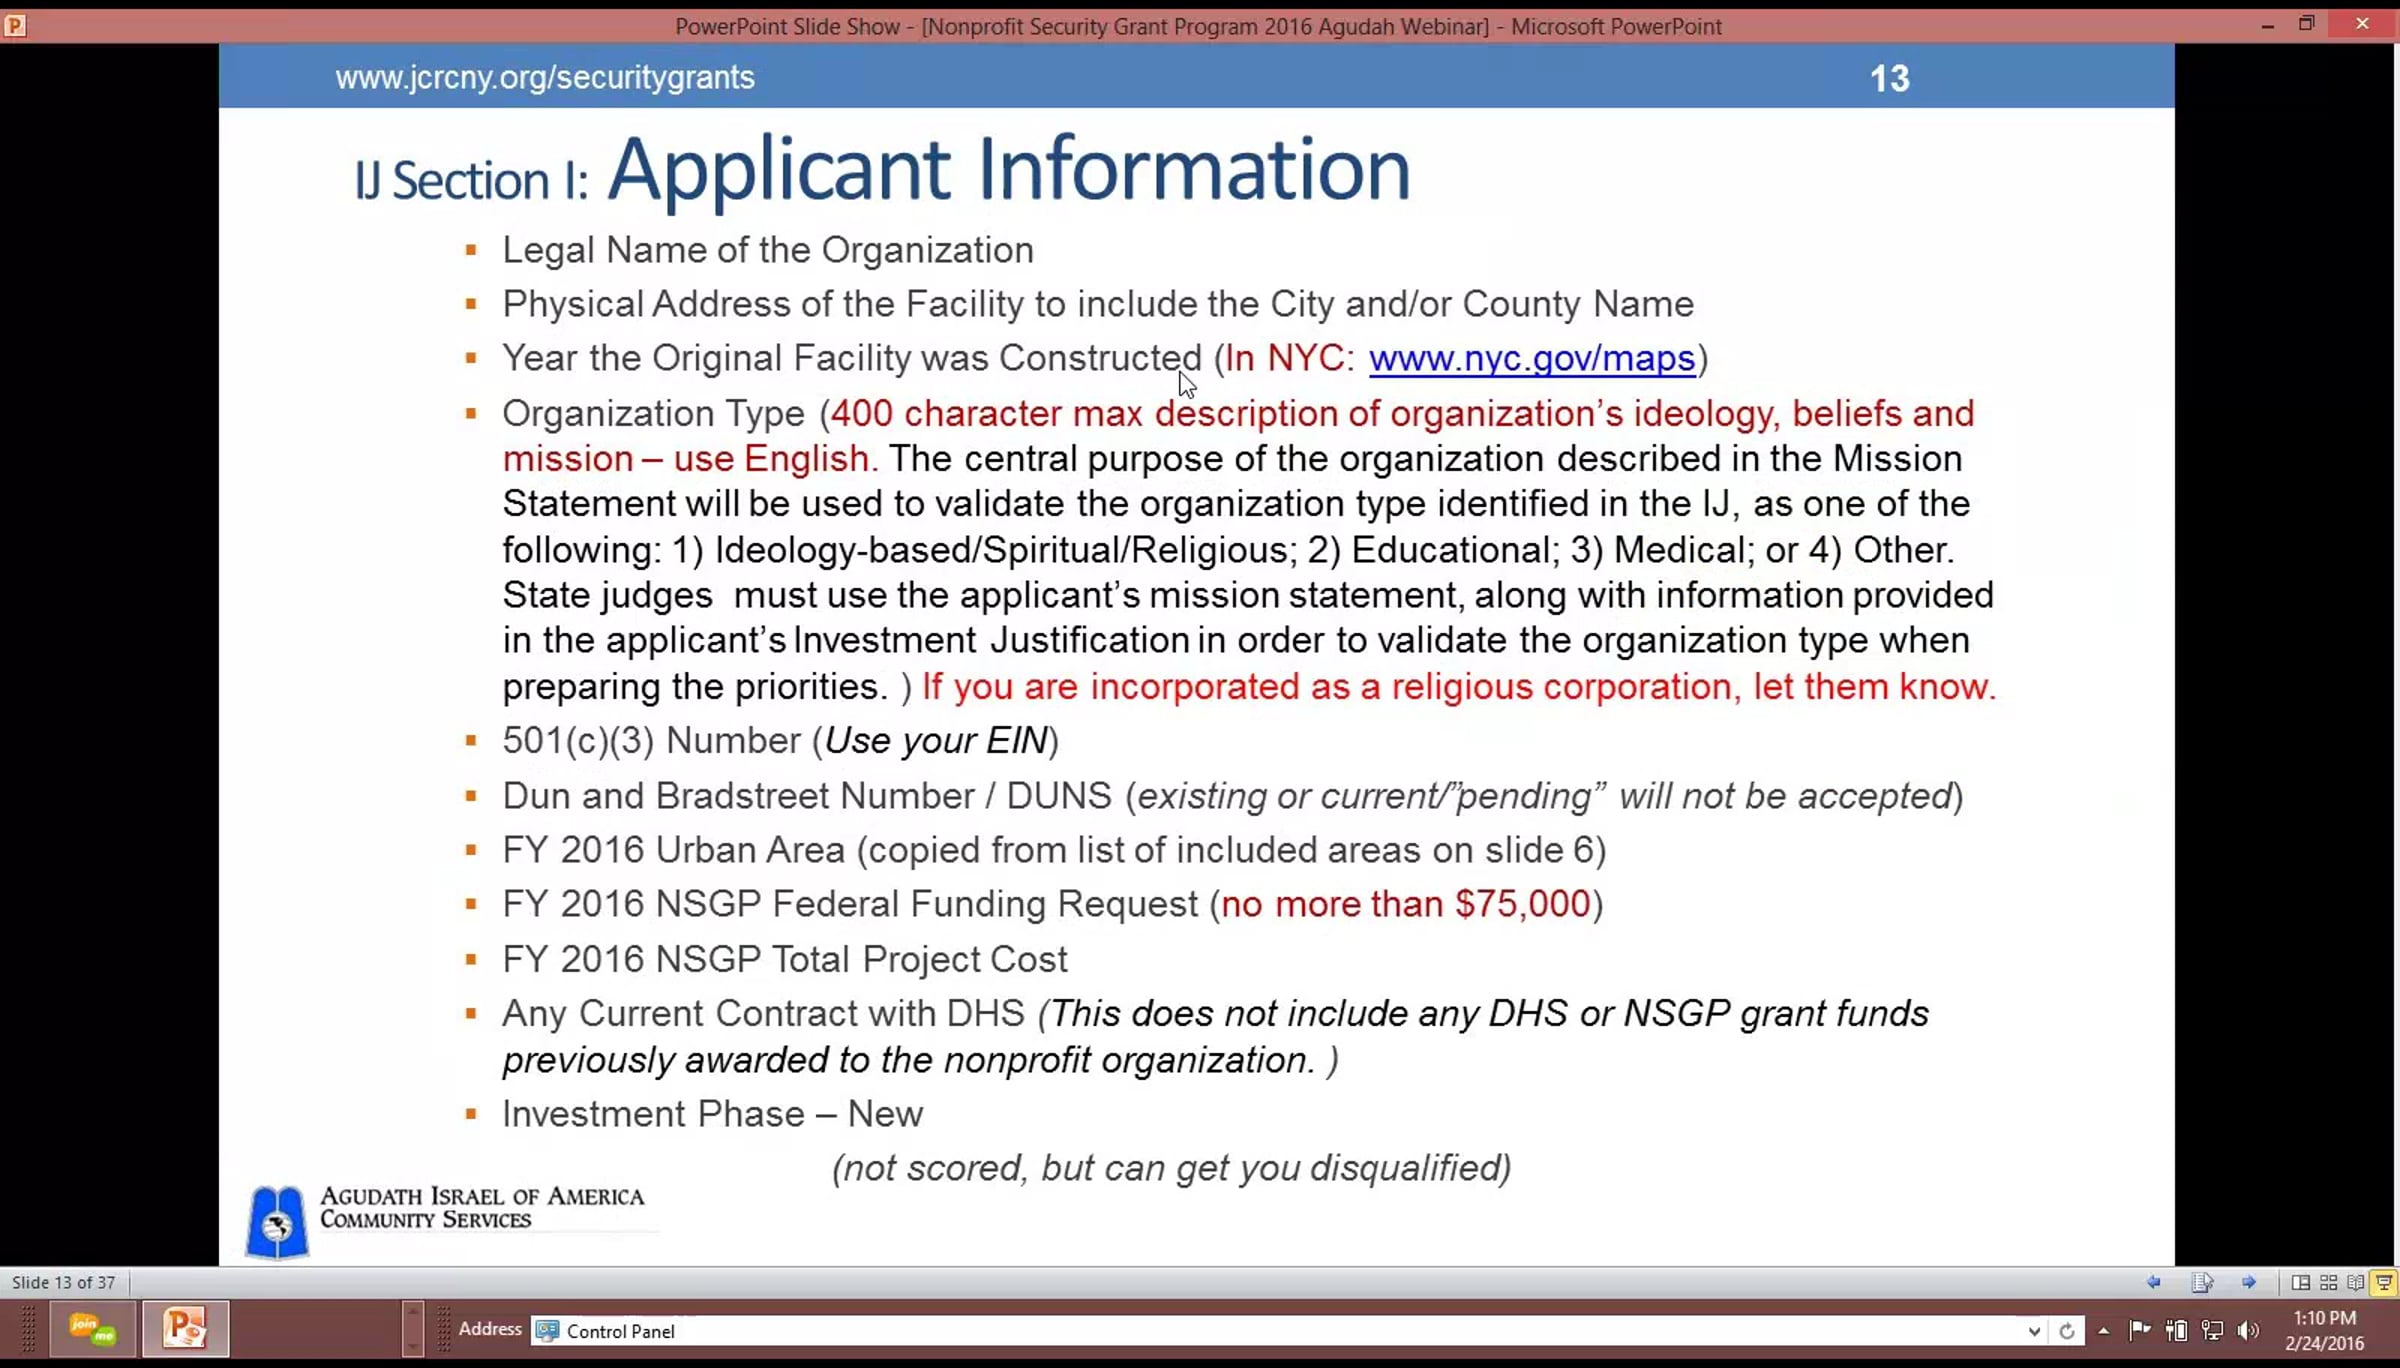This screenshot has height=1368, width=2400.
Task: Switch to Normal view
Action: 2300,1282
